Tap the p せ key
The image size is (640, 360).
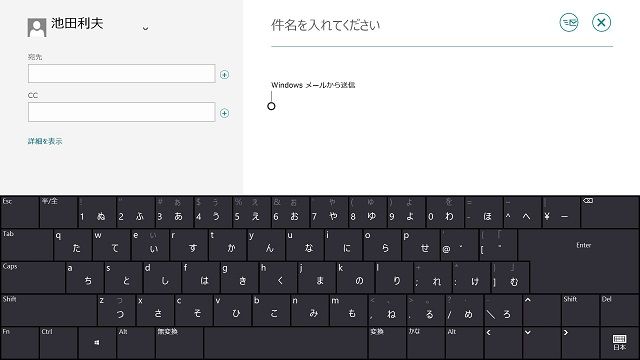420,244
